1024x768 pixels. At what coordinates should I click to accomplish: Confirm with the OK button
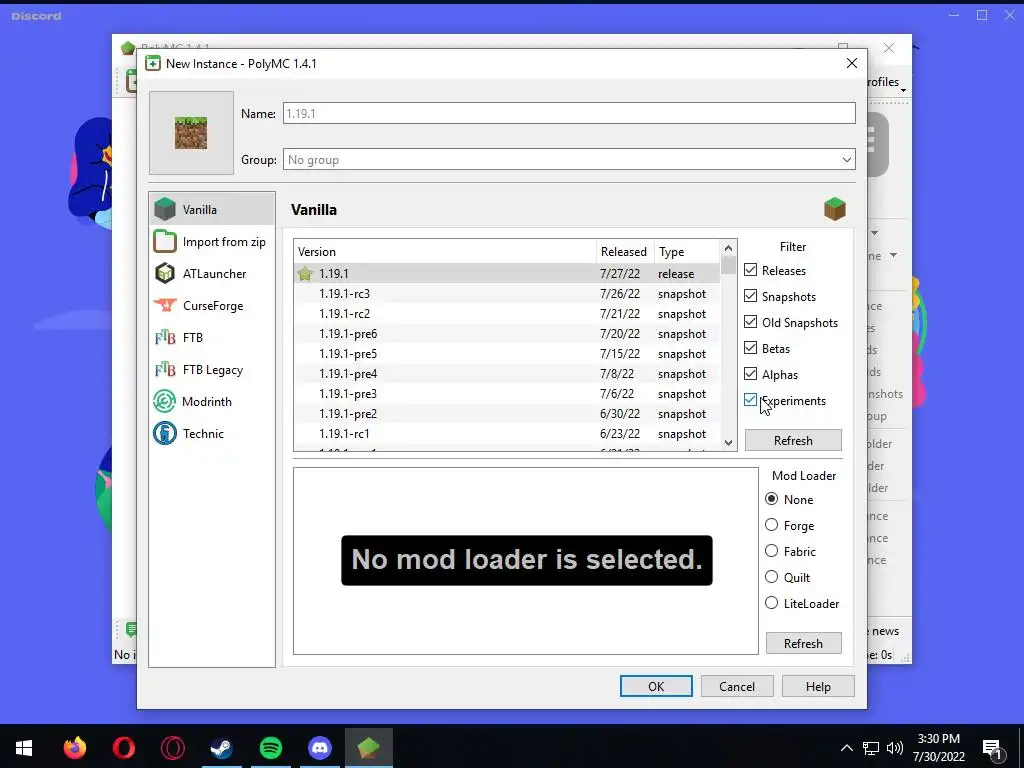[656, 686]
